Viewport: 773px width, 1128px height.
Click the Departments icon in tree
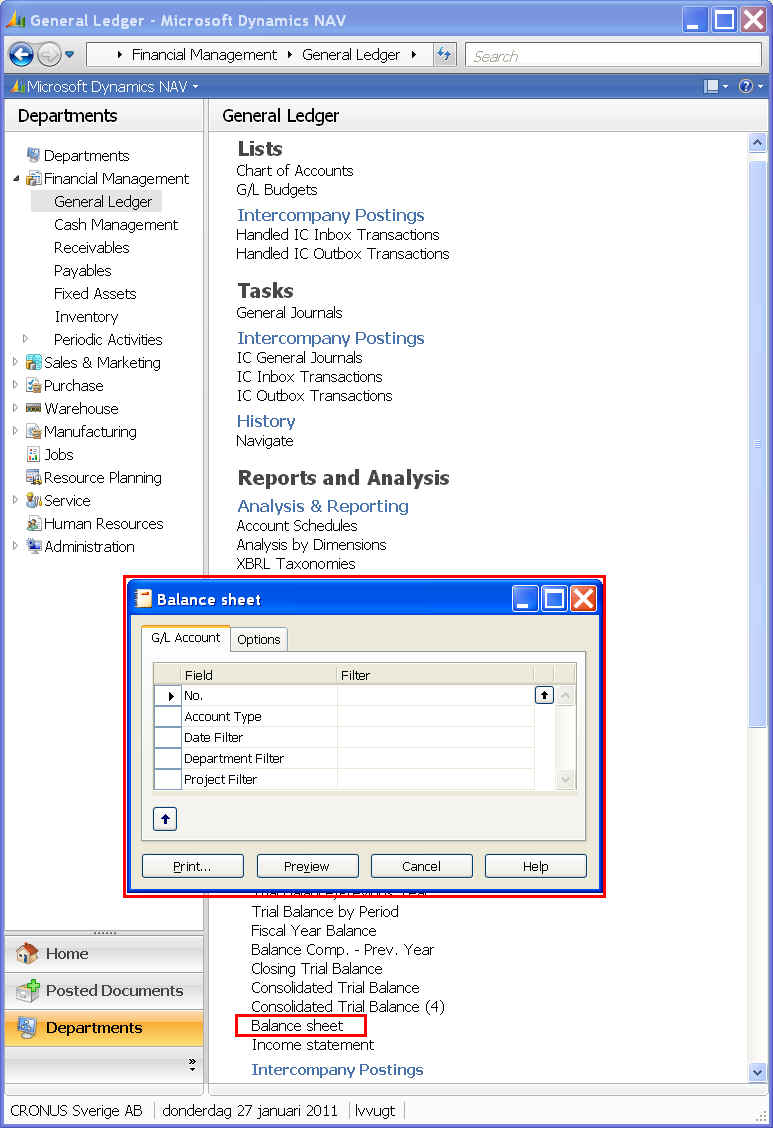(34, 155)
